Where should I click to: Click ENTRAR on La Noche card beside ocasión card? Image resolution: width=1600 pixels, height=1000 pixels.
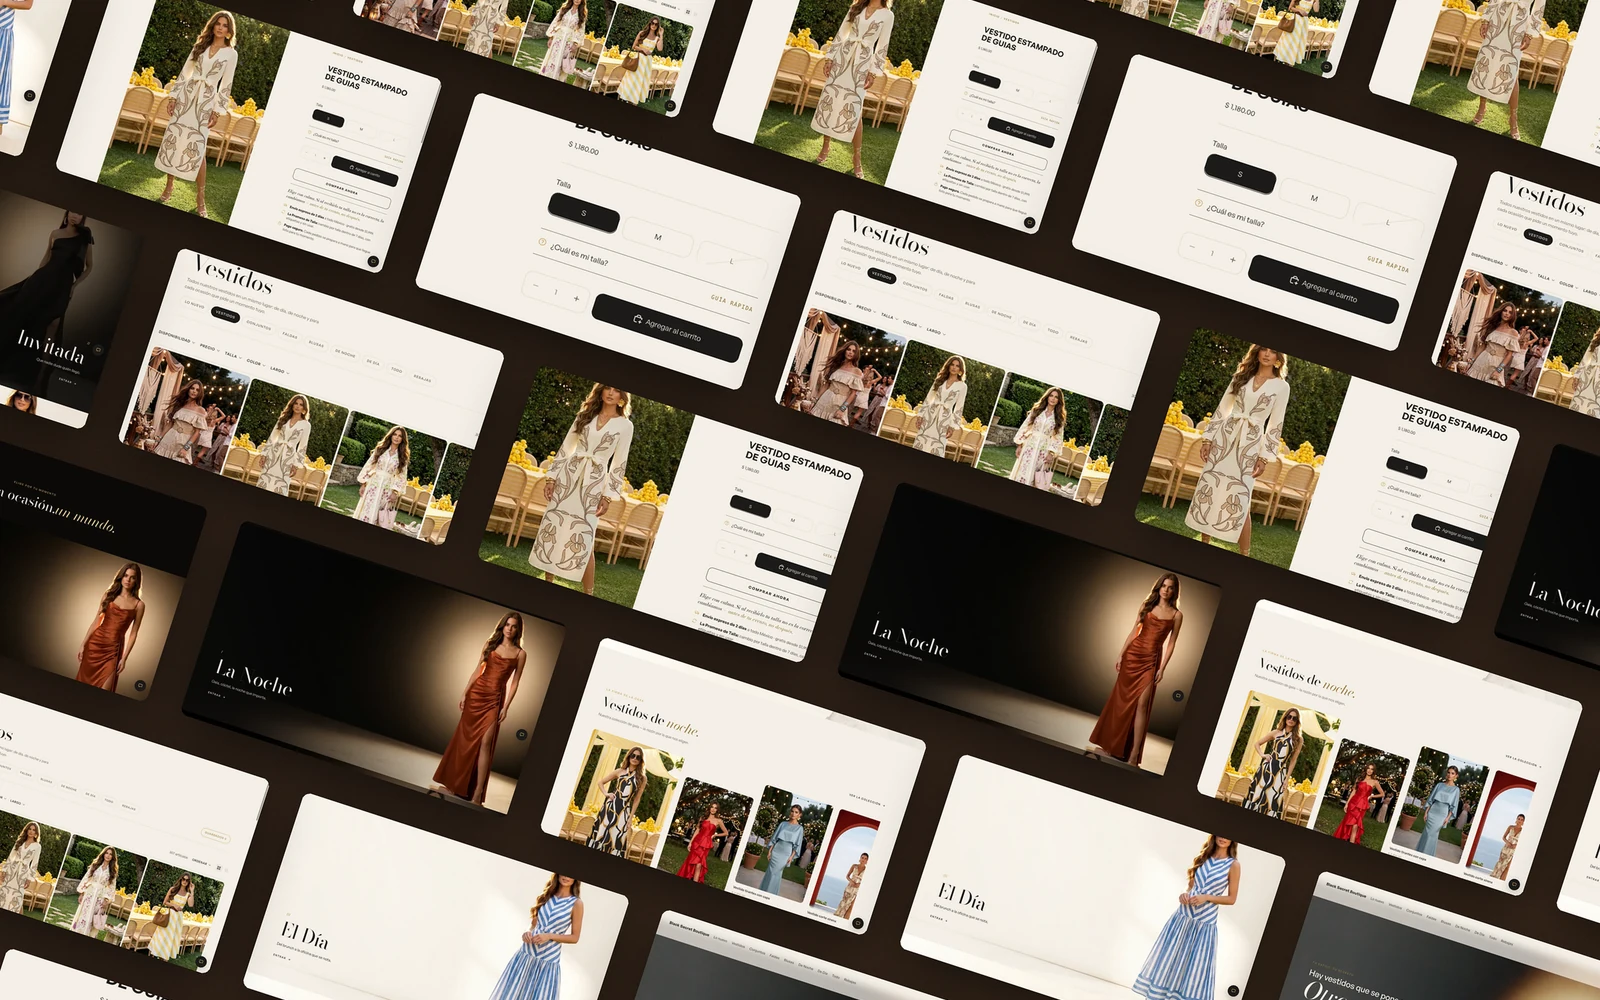215,694
